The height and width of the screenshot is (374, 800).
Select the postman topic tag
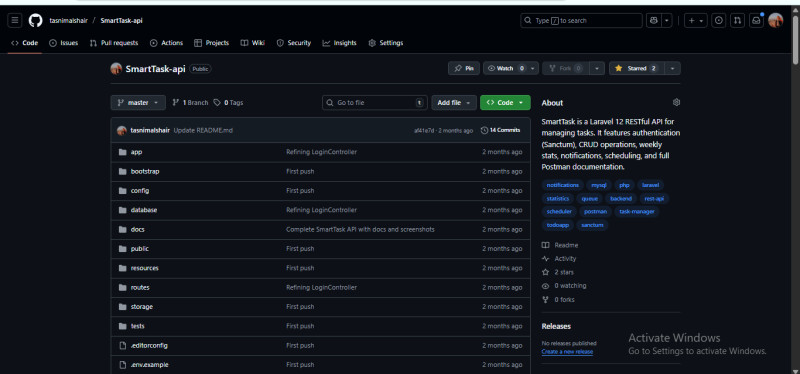click(x=595, y=212)
